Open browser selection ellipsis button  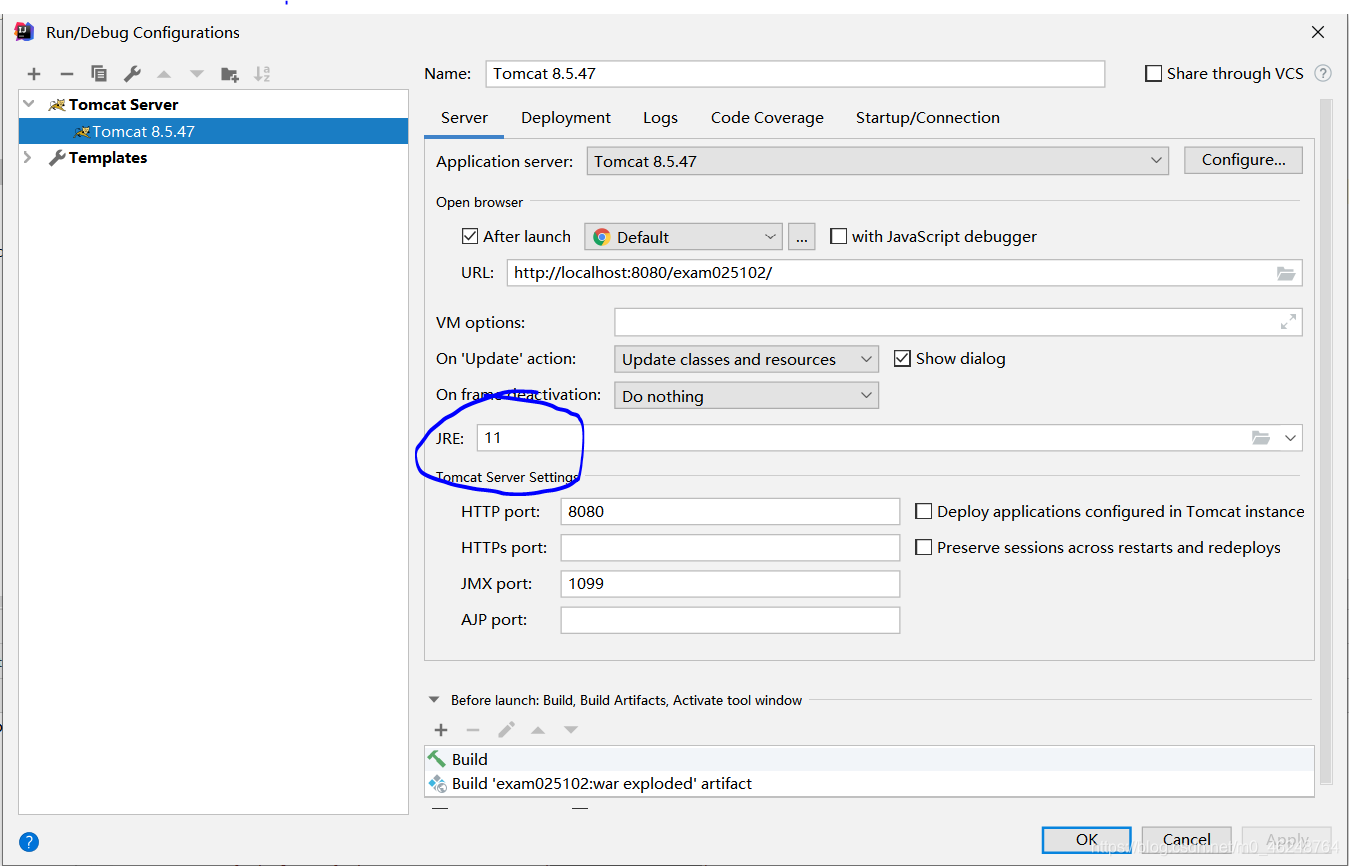[802, 237]
